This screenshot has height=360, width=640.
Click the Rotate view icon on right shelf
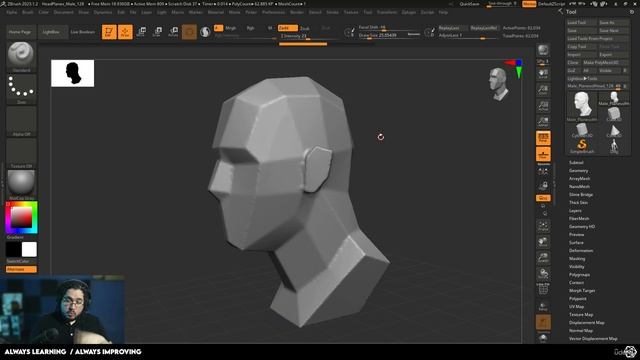pyautogui.click(x=543, y=274)
